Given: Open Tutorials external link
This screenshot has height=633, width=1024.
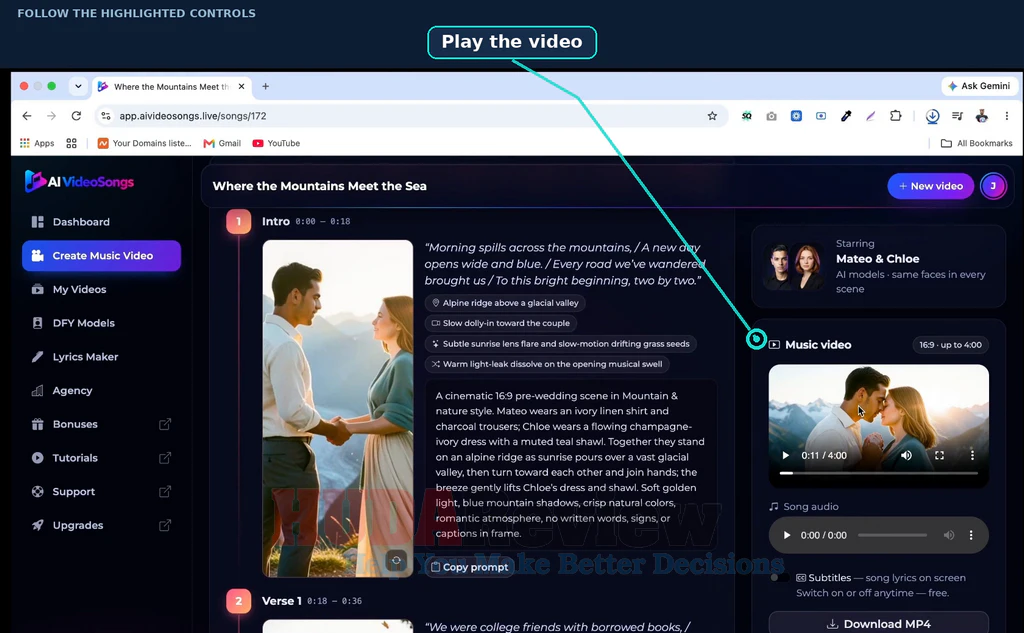Looking at the screenshot, I should (101, 458).
